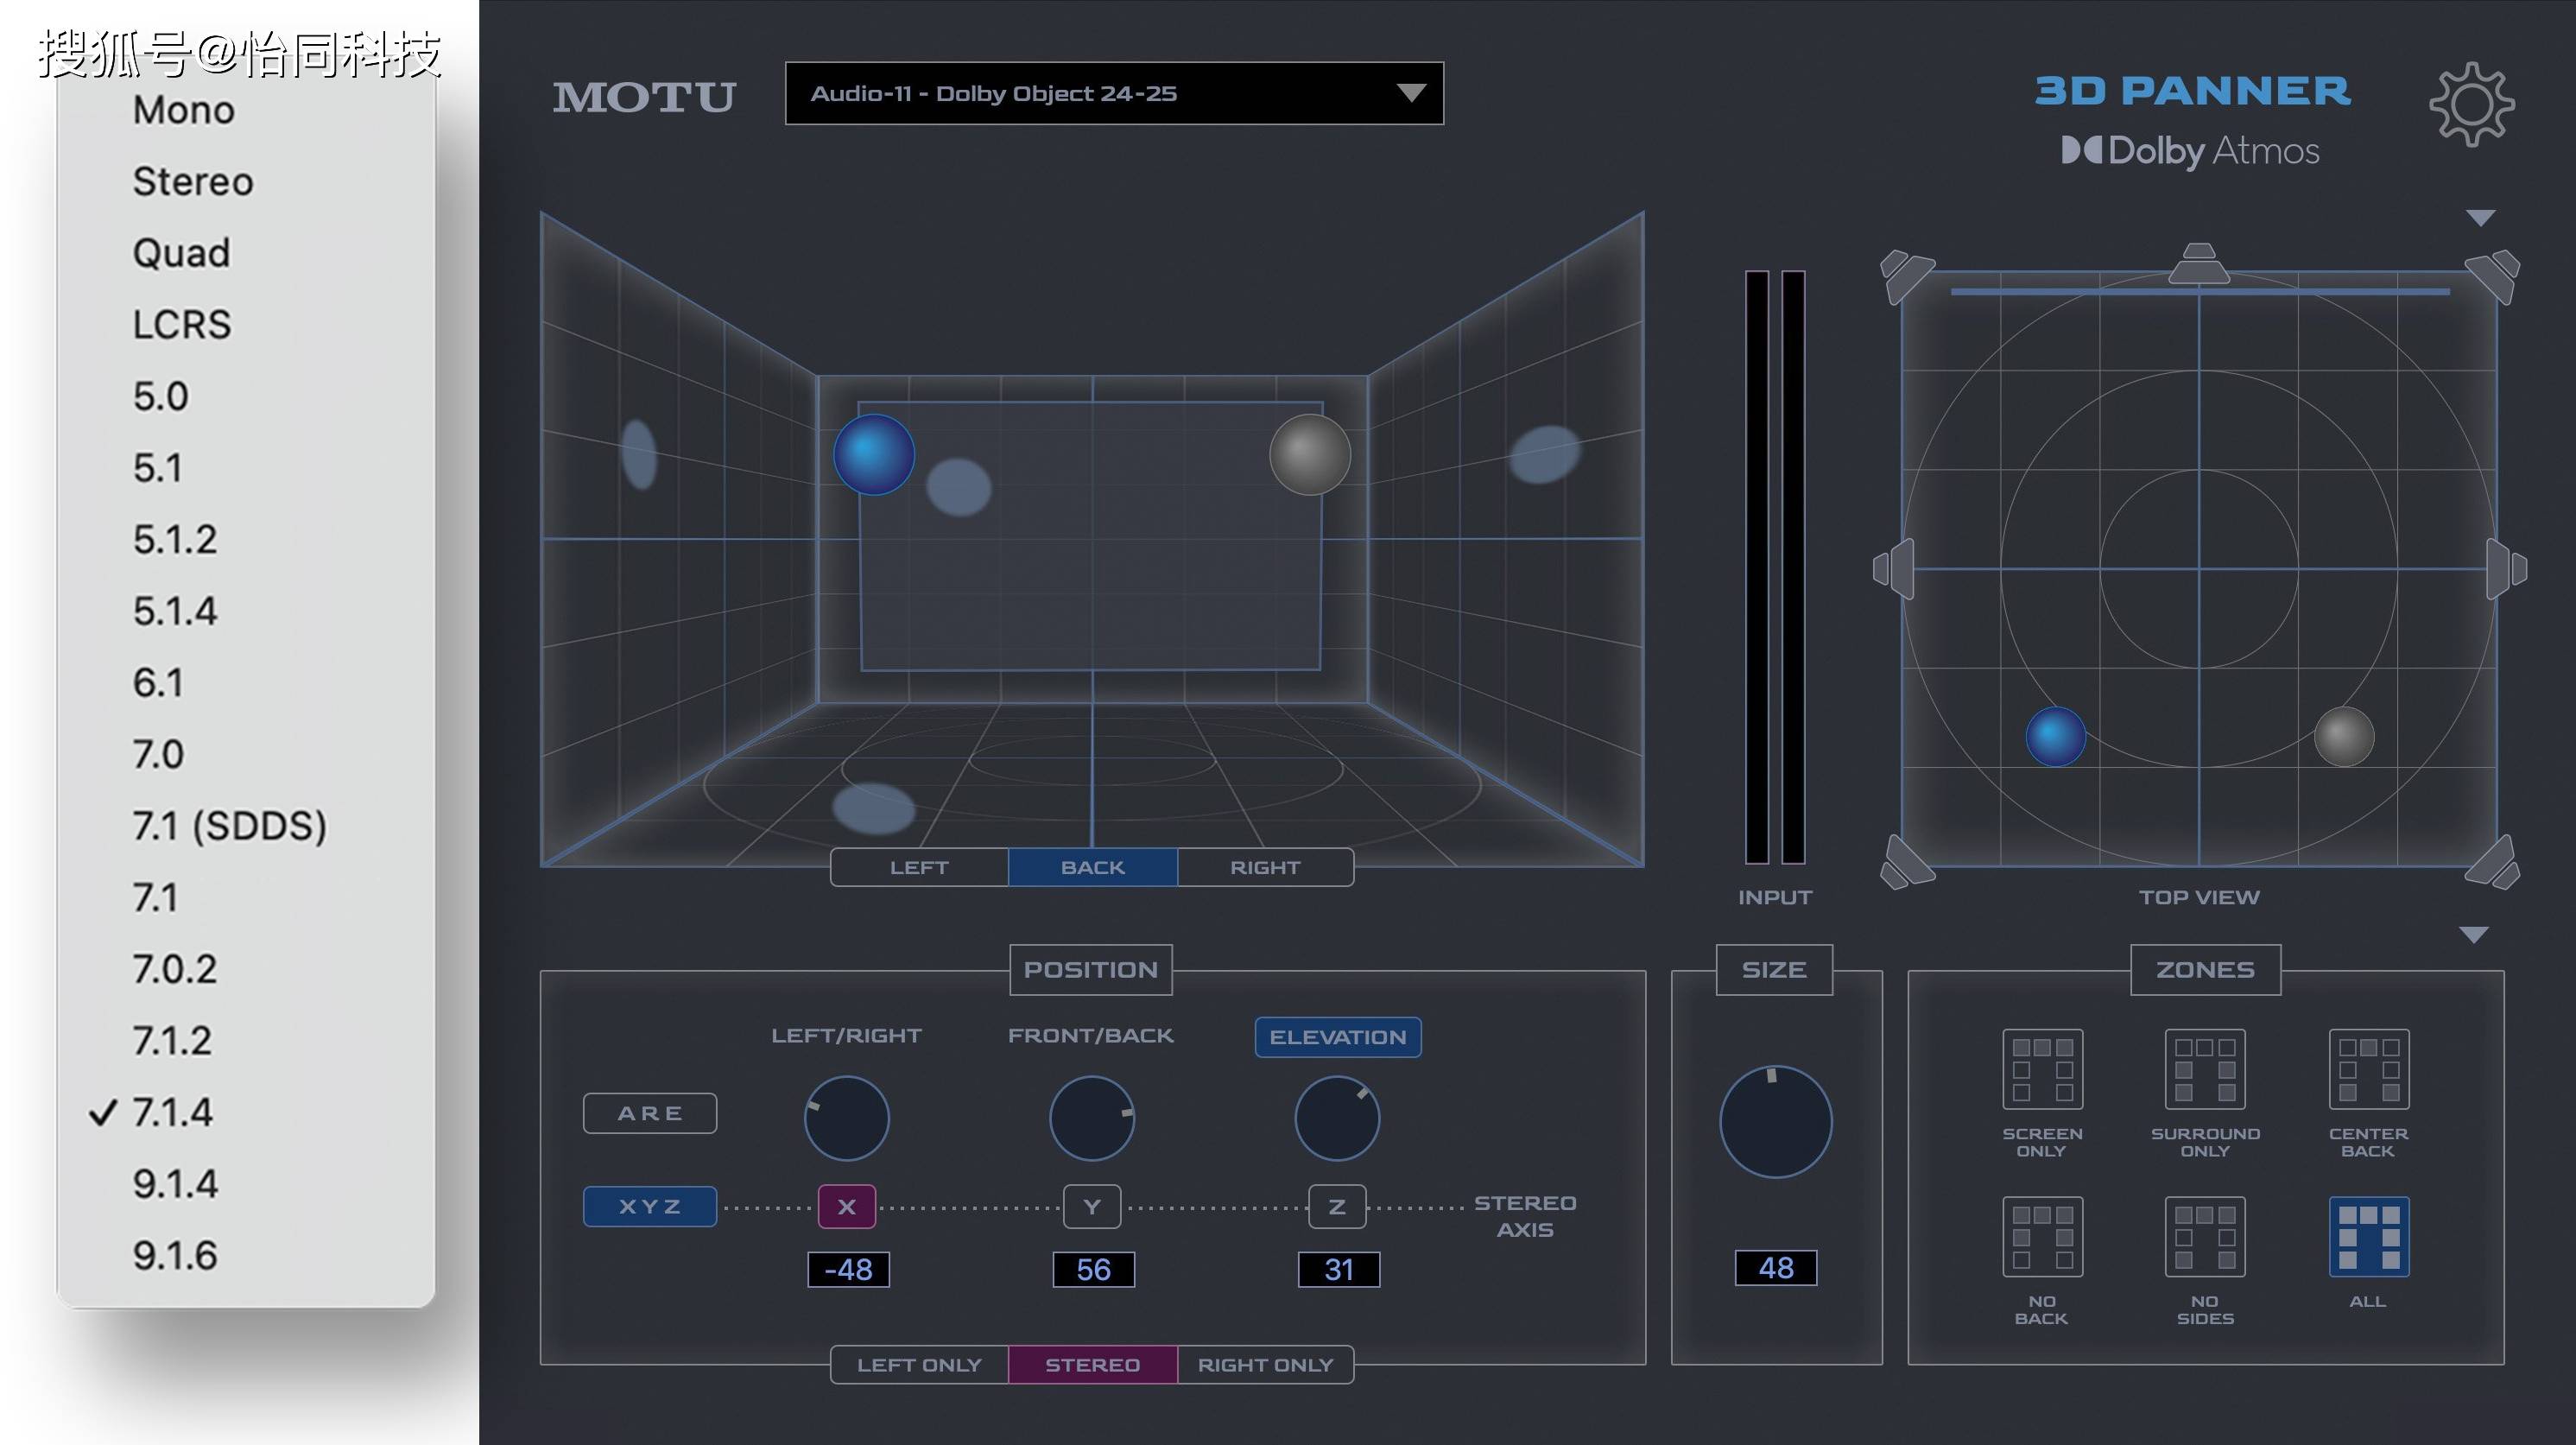Screen dimensions: 2576x1445
Task: Select the No Sides zone icon
Action: point(2205,1237)
